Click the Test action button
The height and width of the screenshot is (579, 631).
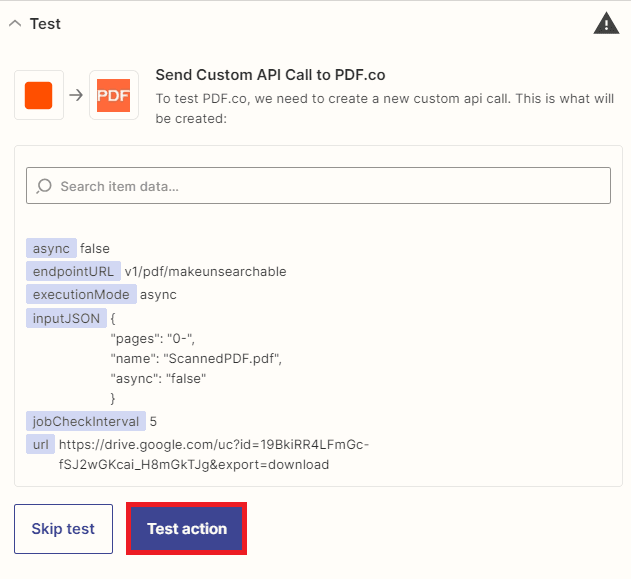[187, 529]
